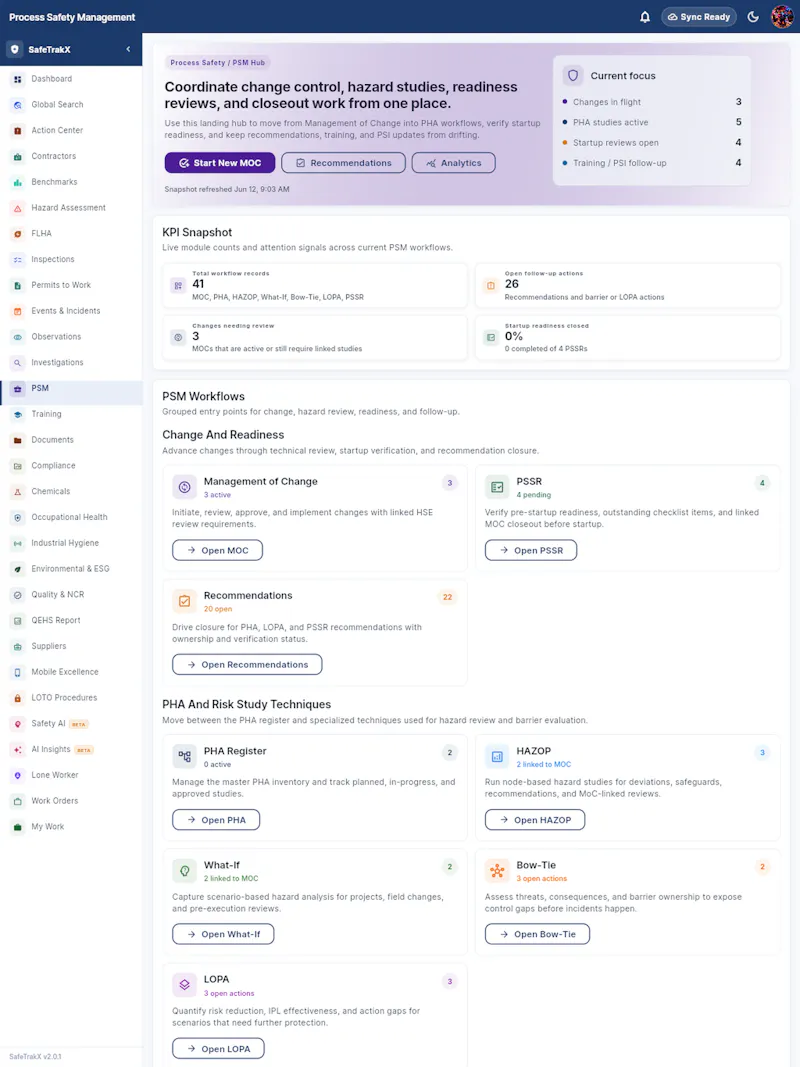Open Suppliers icon in sidebar
The height and width of the screenshot is (1067, 800).
(x=18, y=646)
